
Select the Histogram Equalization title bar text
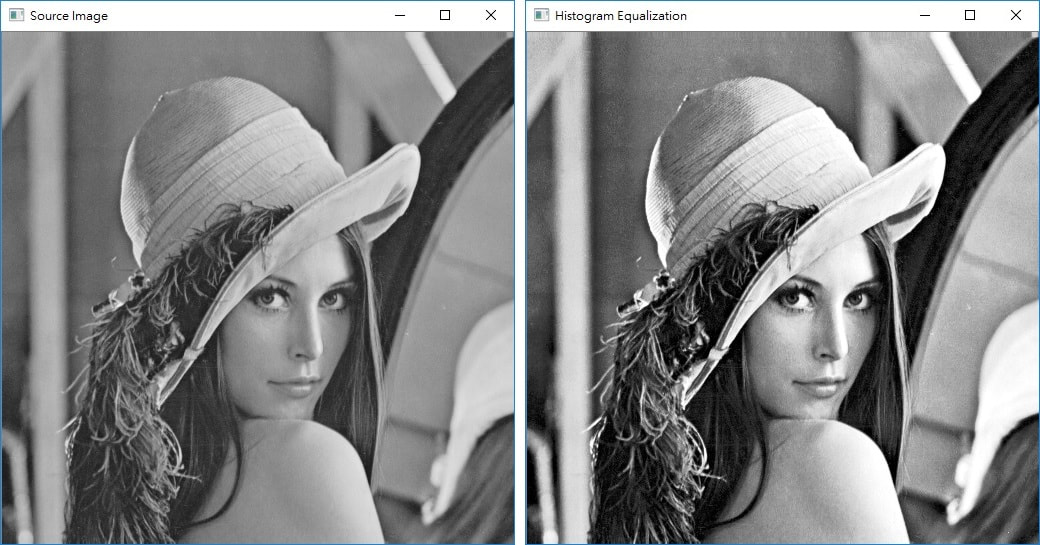point(624,16)
